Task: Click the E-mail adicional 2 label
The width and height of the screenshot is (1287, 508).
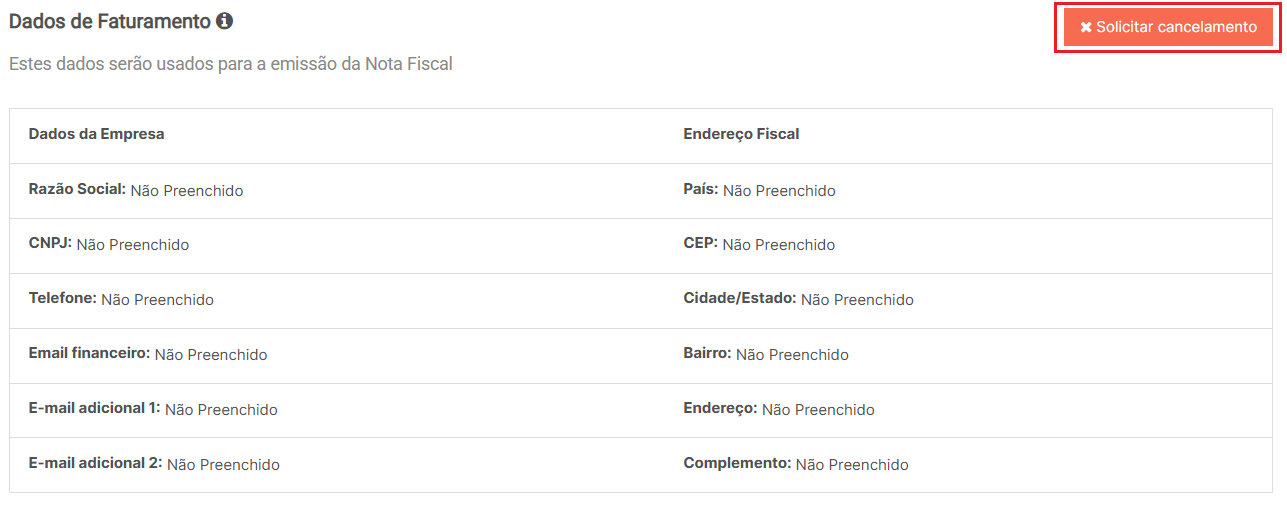Action: (x=95, y=464)
